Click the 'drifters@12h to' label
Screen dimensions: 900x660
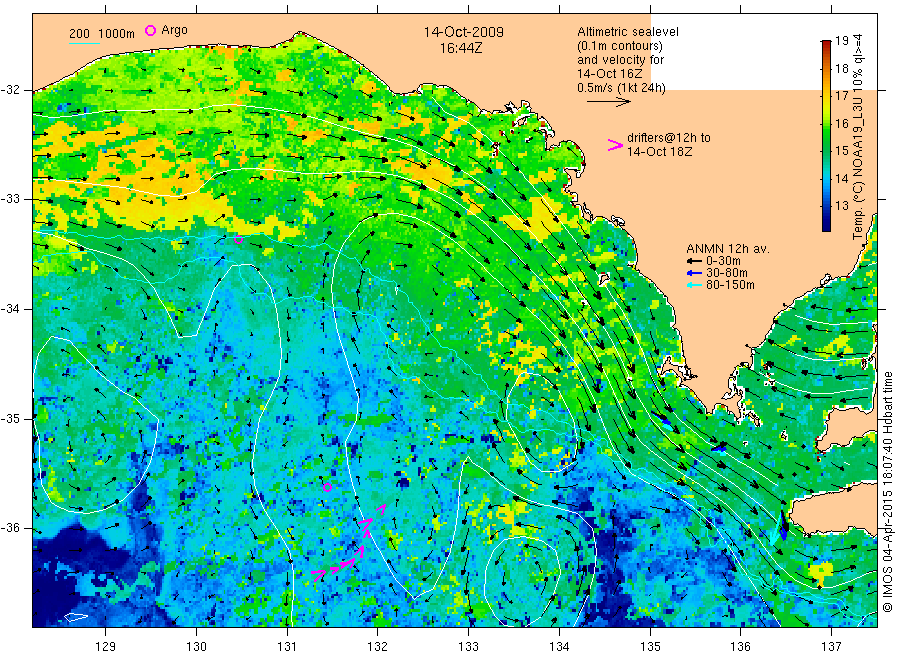click(669, 138)
